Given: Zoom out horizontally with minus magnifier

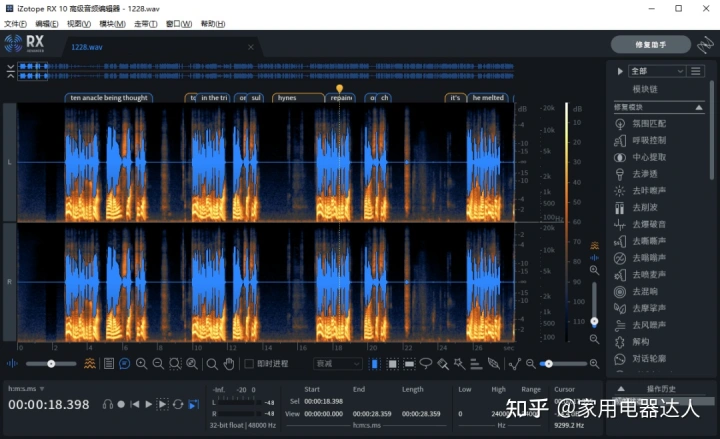Looking at the screenshot, I should (158, 364).
